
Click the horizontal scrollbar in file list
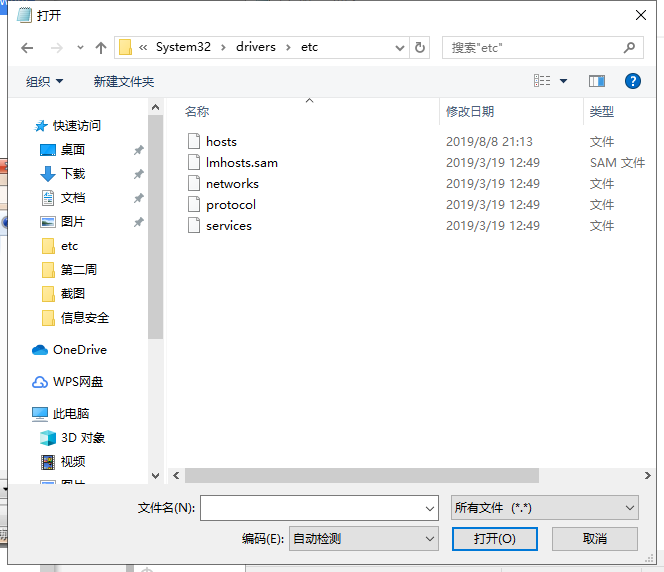tap(362, 475)
